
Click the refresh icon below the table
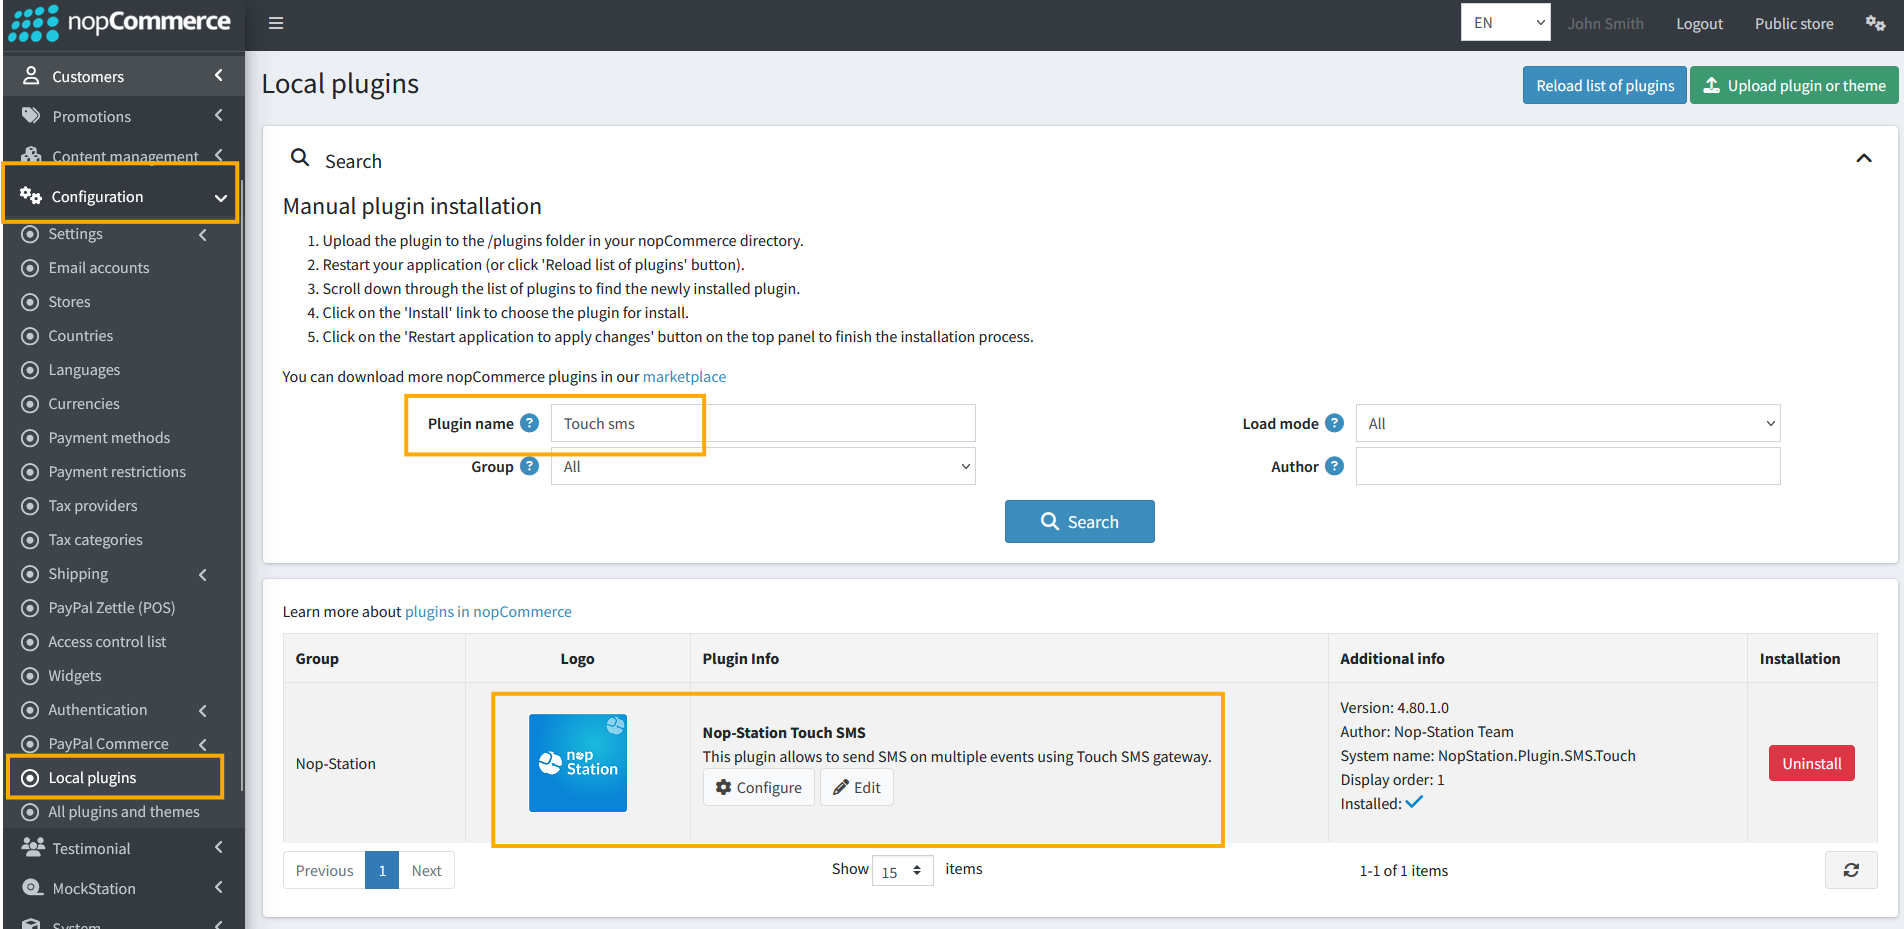(1851, 870)
